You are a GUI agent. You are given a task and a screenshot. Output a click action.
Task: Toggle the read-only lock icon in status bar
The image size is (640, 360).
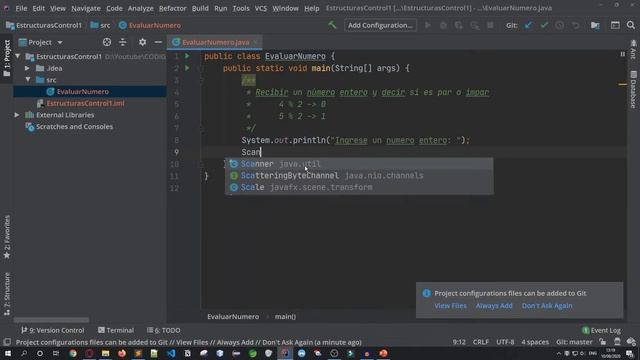[x=603, y=342]
